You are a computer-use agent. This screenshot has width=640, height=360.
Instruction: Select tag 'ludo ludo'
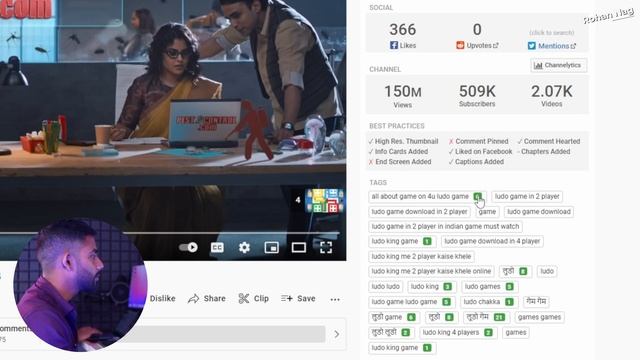point(386,287)
